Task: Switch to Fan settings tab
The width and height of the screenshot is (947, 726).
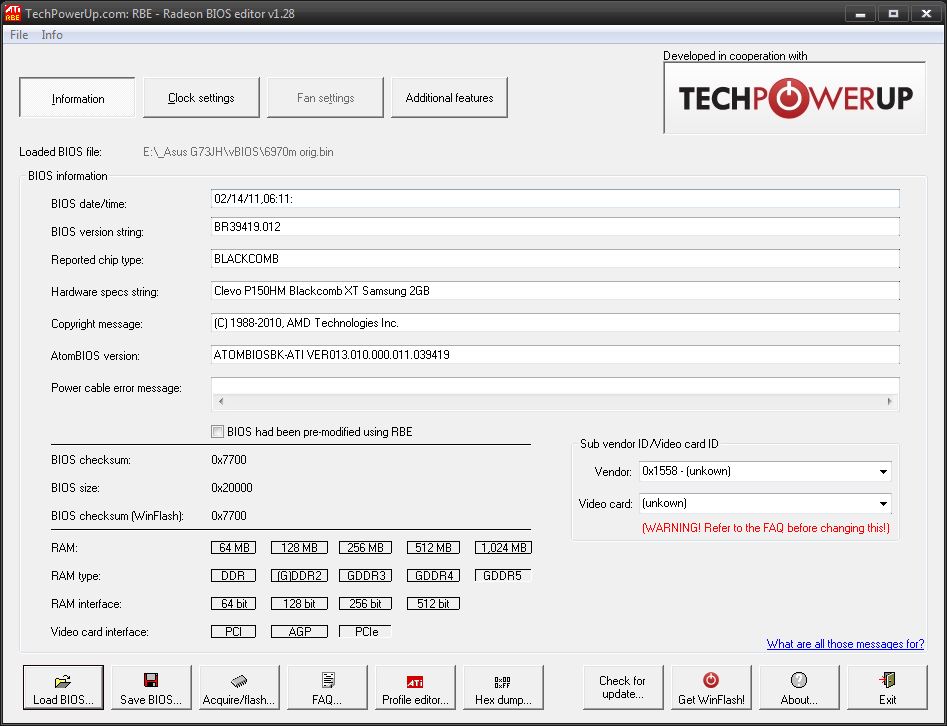Action: click(326, 97)
